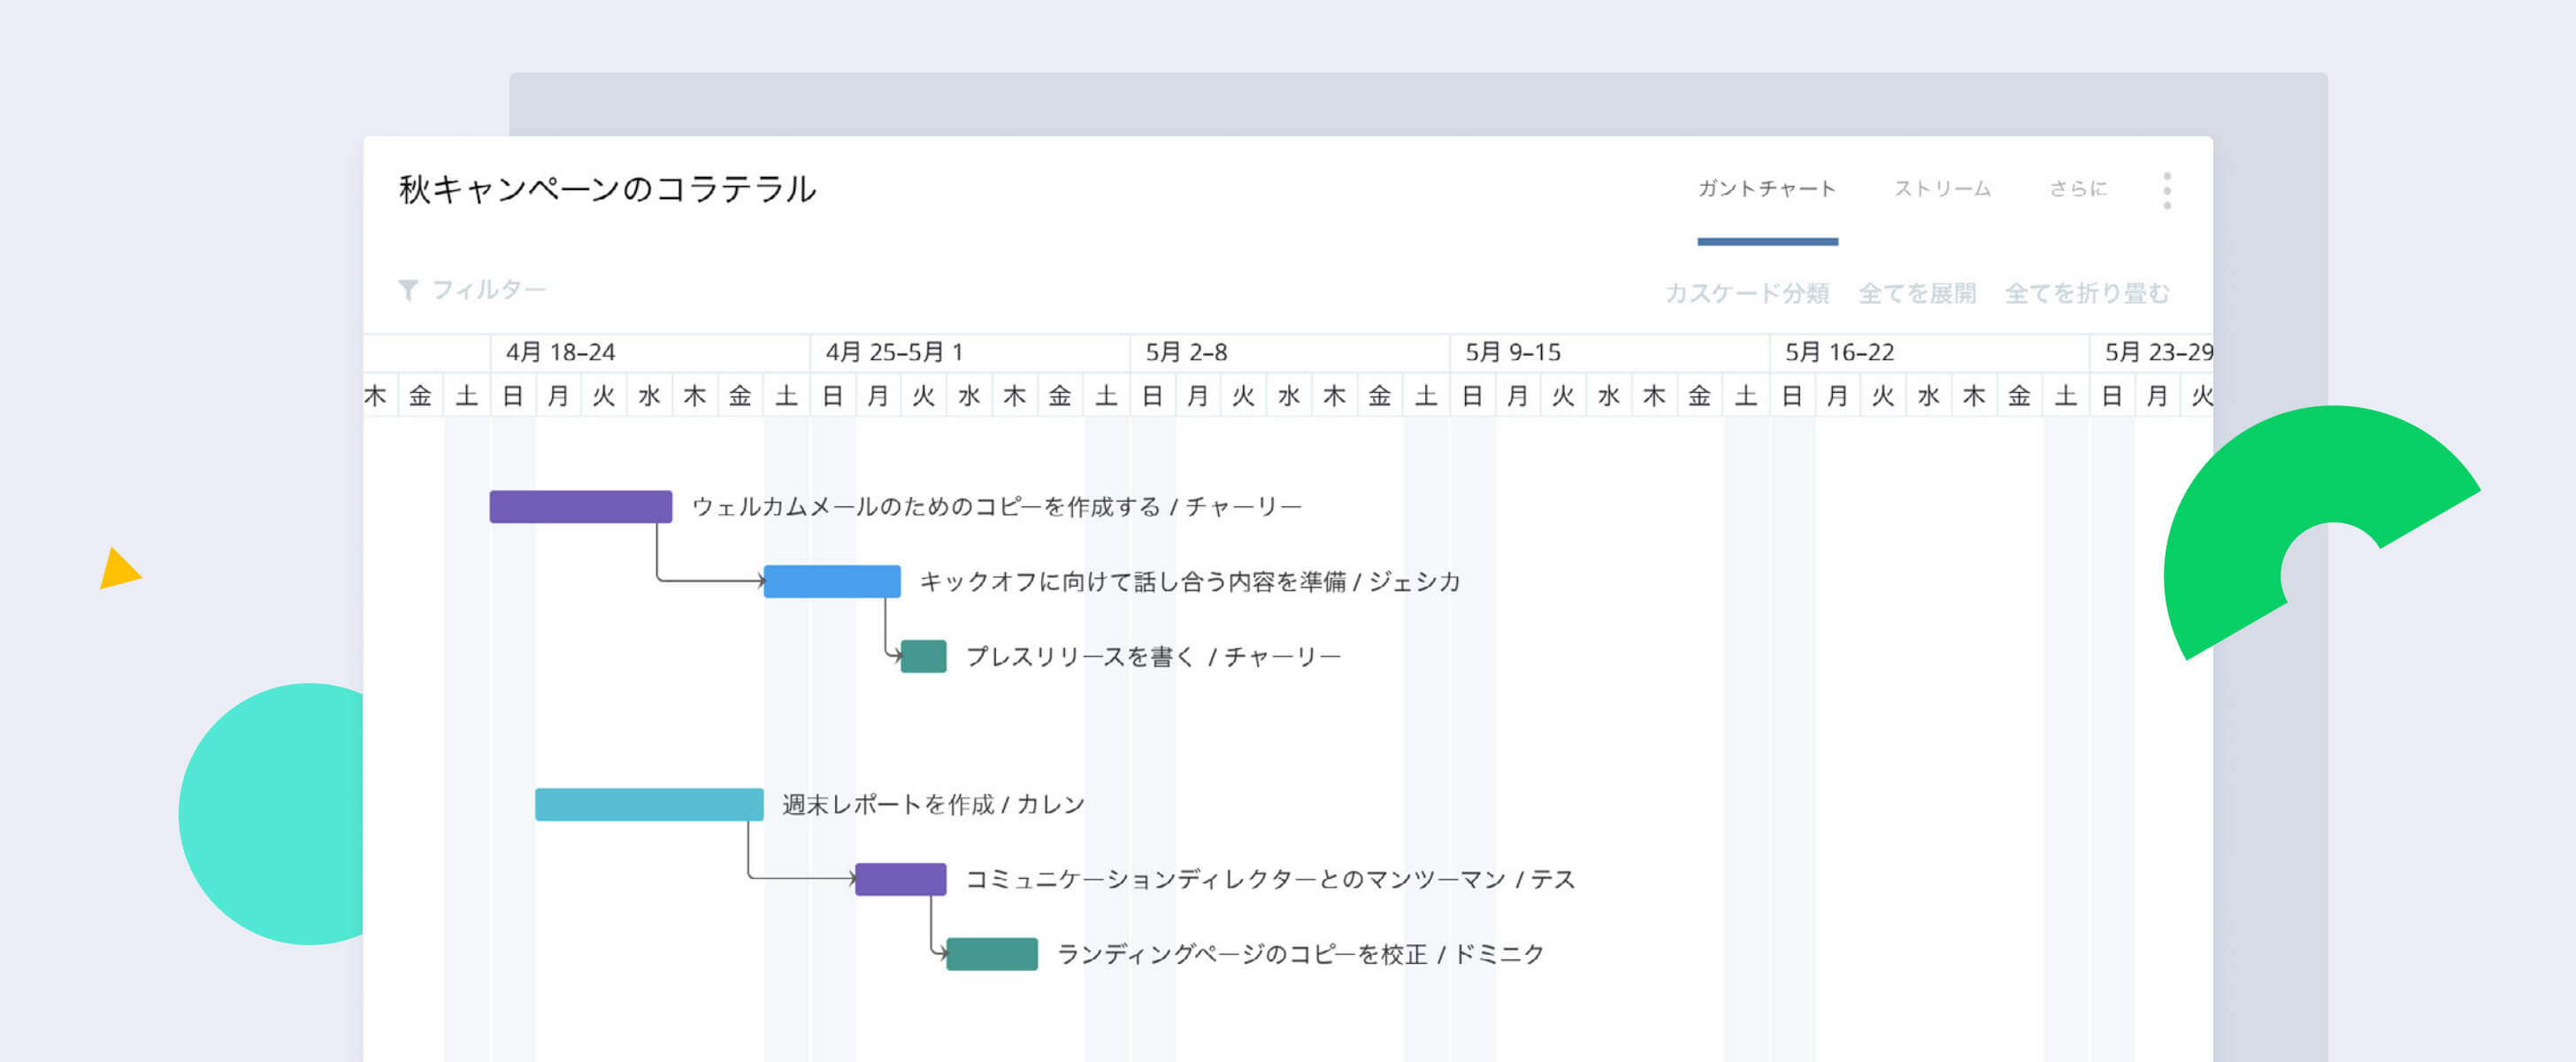The width and height of the screenshot is (2576, 1062).
Task: Expand all with 全てを展開
Action: coord(1917,293)
